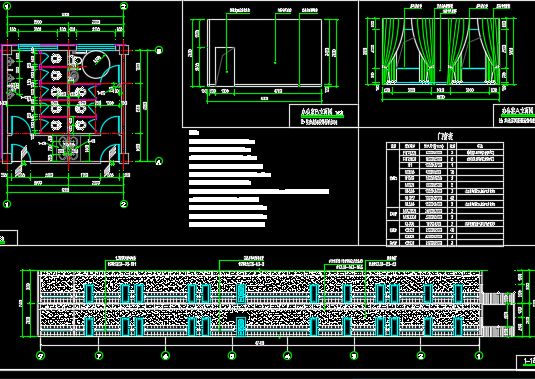
Task: Pick axis bubble A beside the restroom plan
Action: coord(159,161)
